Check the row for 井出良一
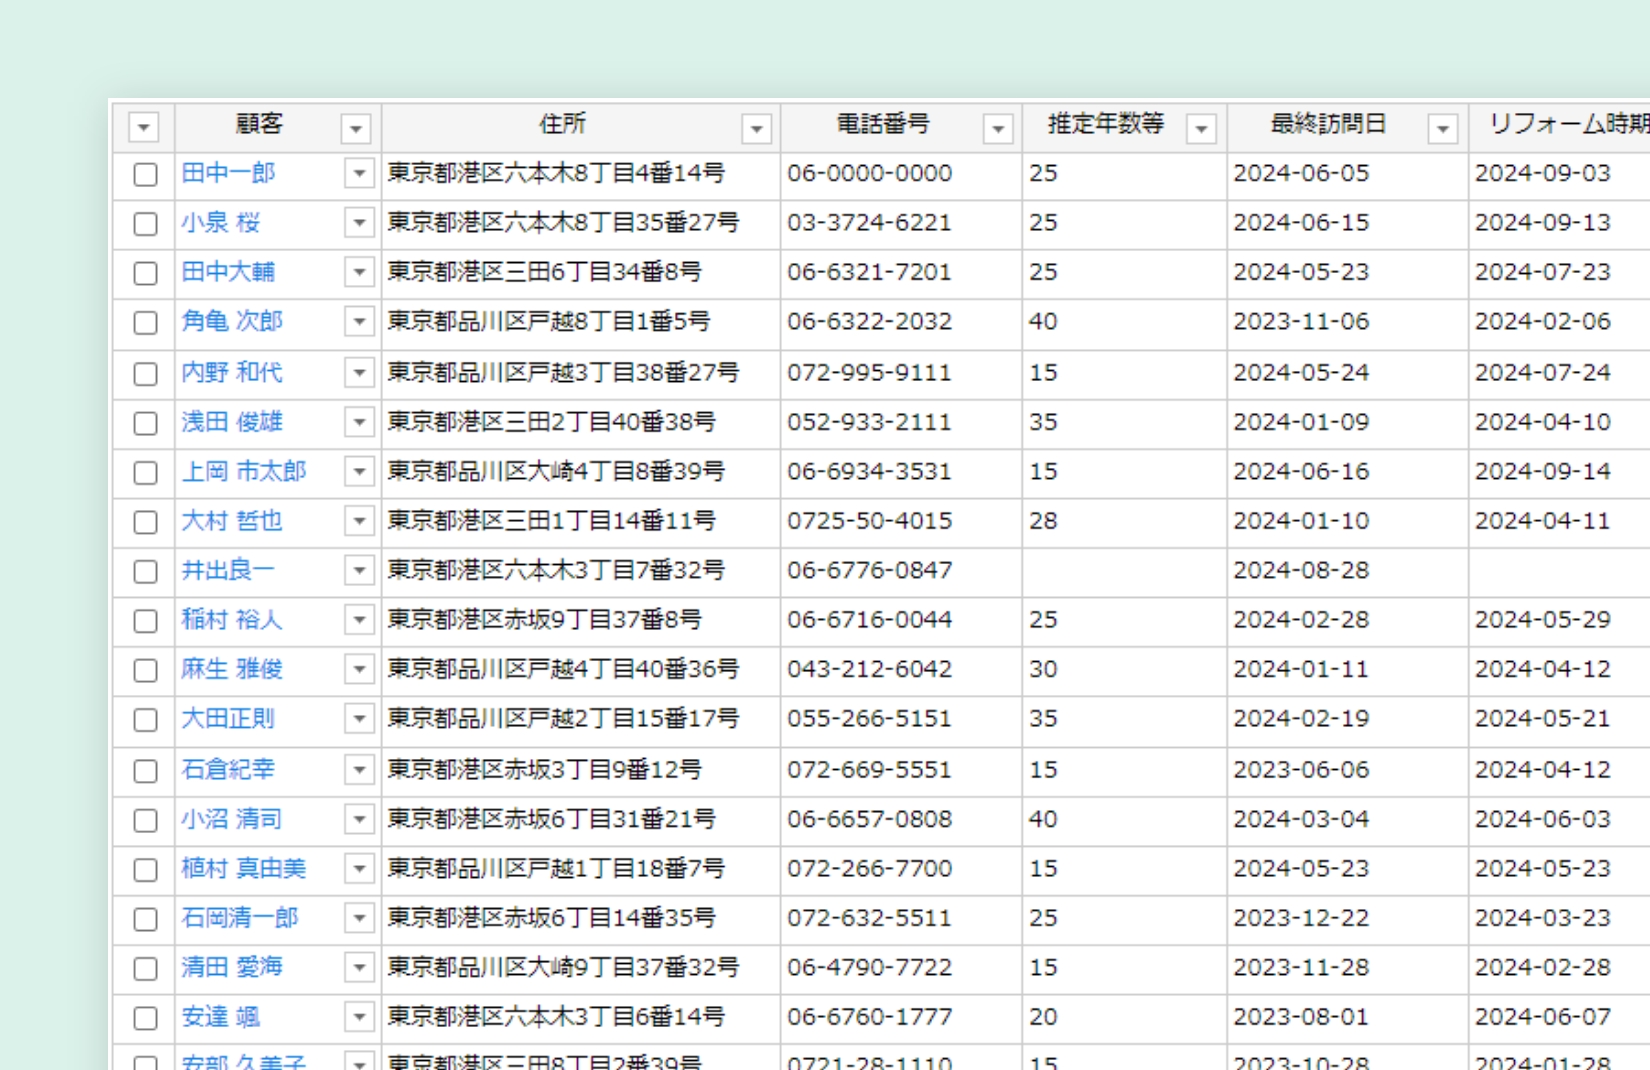This screenshot has height=1070, width=1650. pos(145,572)
